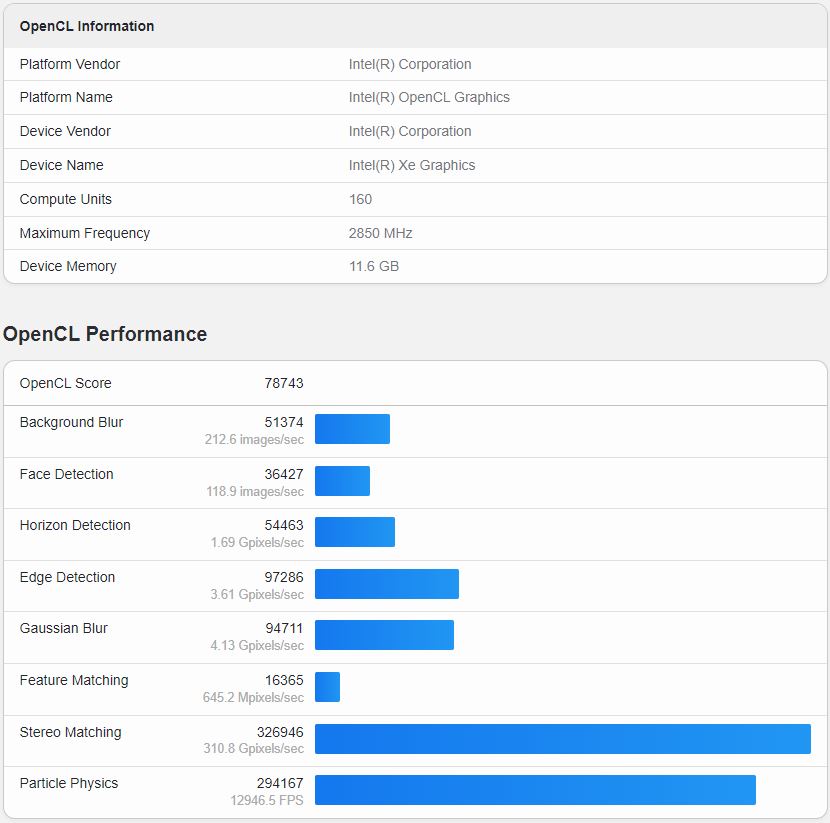Select the Background Blur benchmark label
Image resolution: width=830 pixels, height=823 pixels.
(x=70, y=422)
